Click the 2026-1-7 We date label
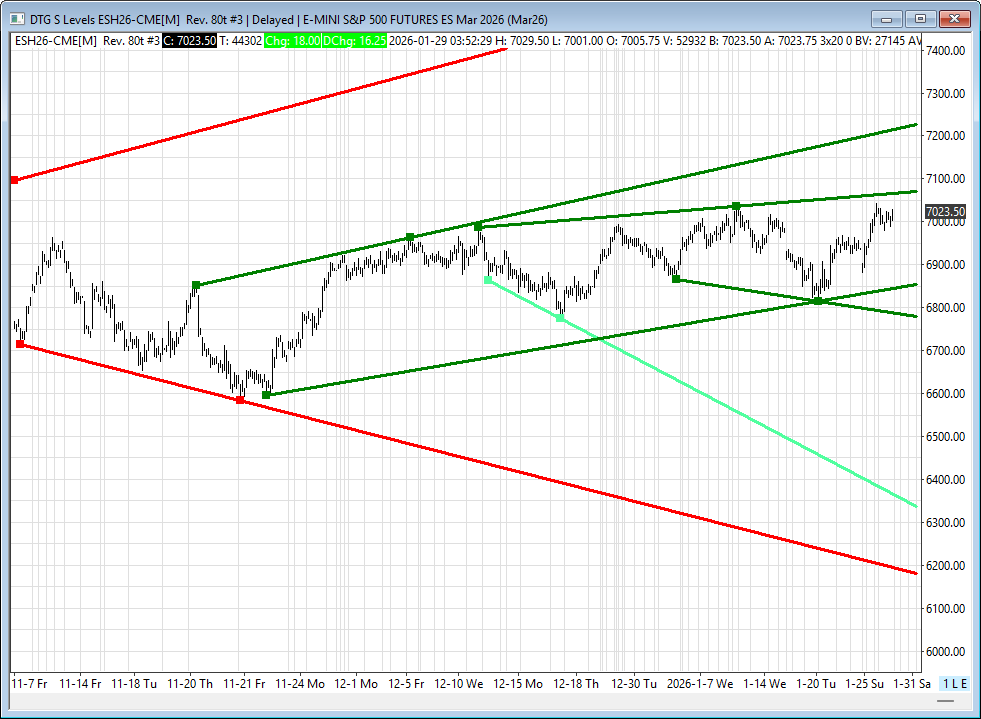The width and height of the screenshot is (981, 719). (698, 684)
